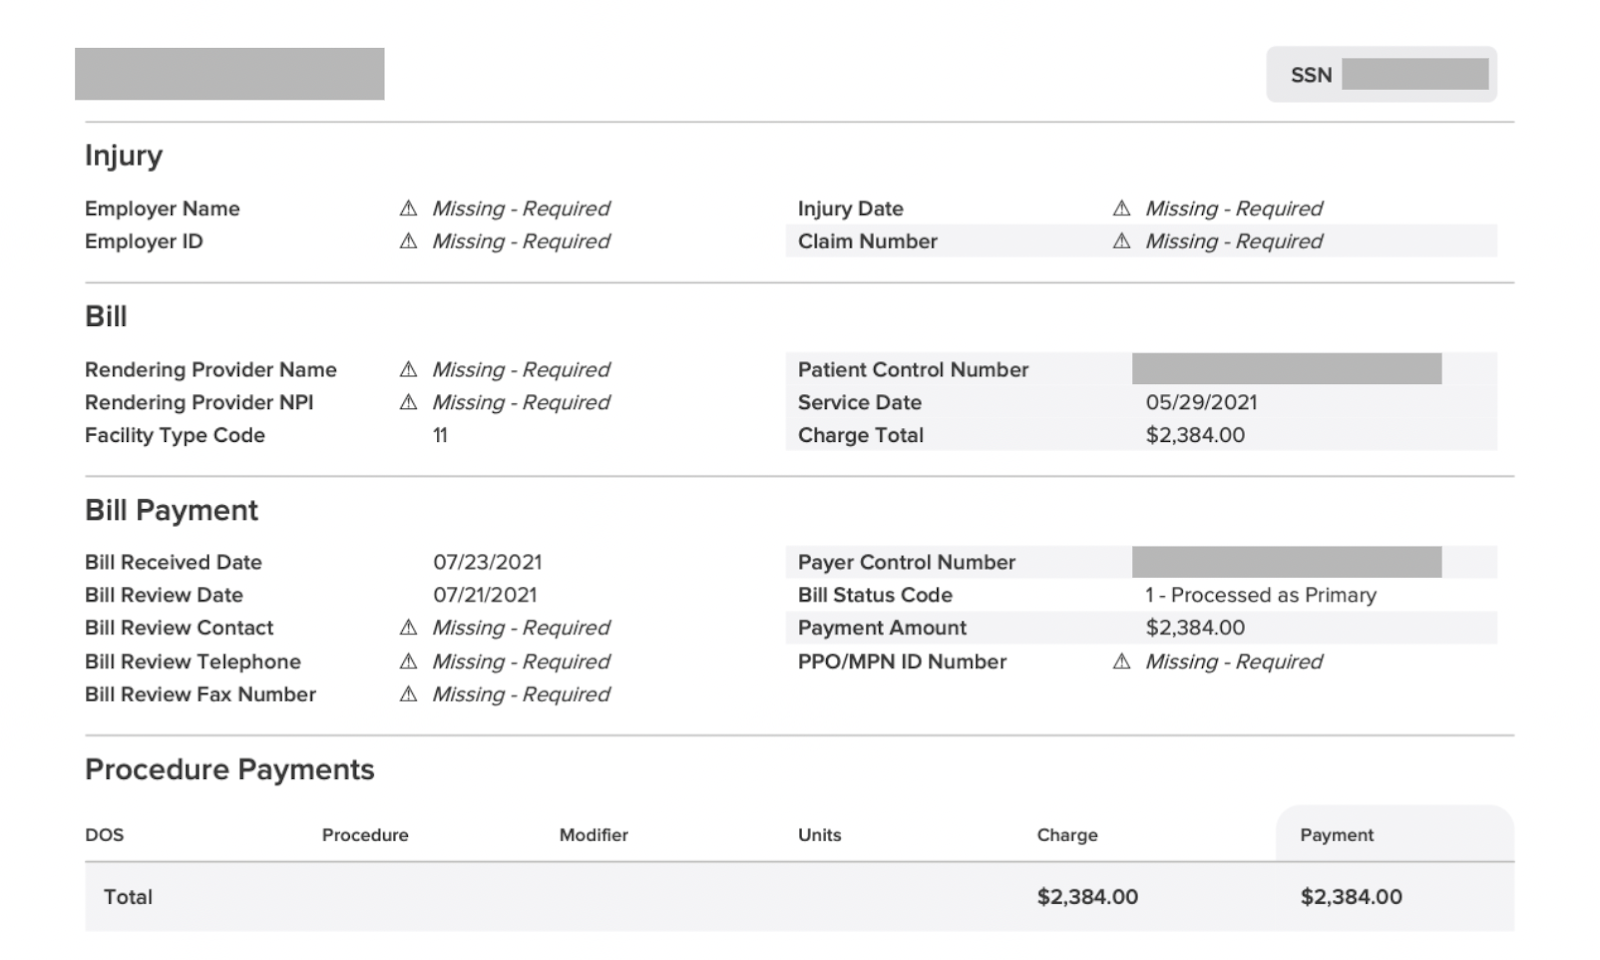The image size is (1600, 960).
Task: Click warning icon beside Bill Review Contact
Action: coord(408,628)
